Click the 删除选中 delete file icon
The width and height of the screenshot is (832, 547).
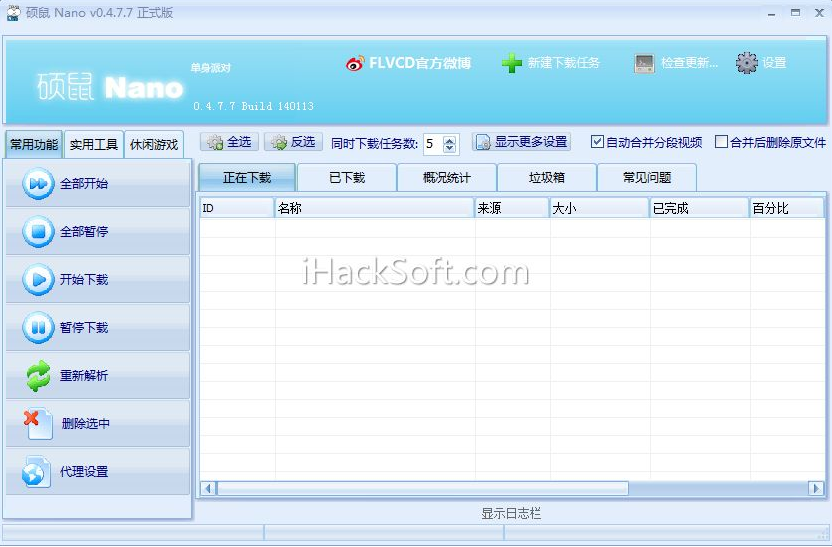[38, 424]
